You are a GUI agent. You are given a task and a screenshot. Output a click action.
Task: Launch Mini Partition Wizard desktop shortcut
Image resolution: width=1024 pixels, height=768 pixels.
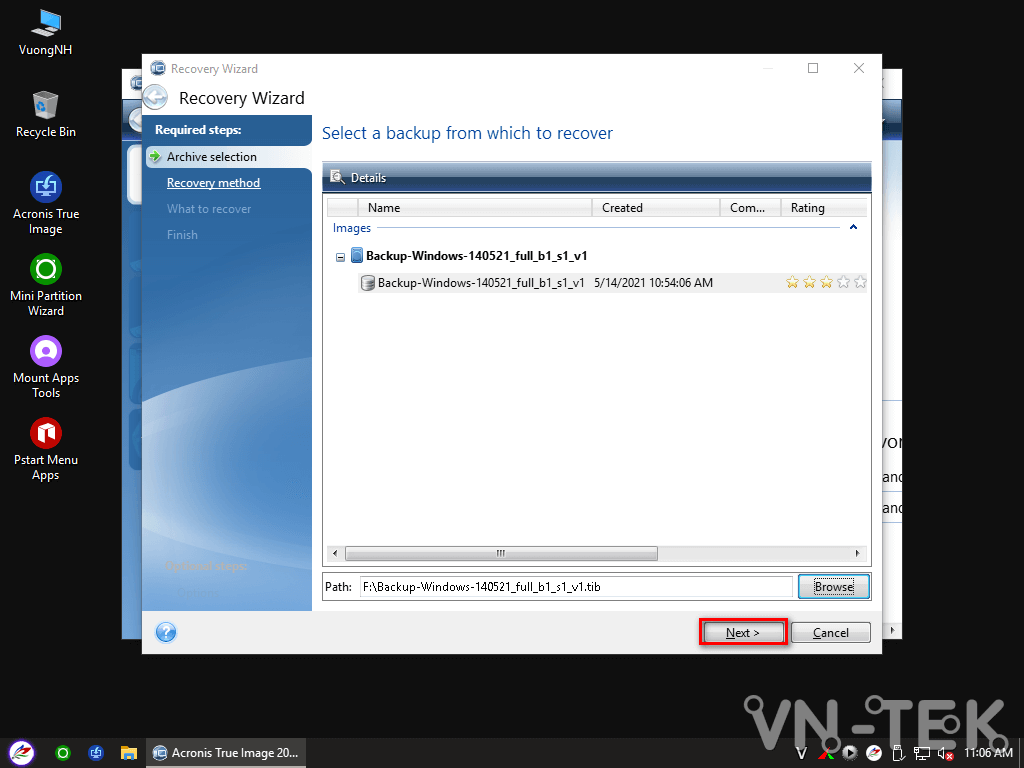coord(45,285)
